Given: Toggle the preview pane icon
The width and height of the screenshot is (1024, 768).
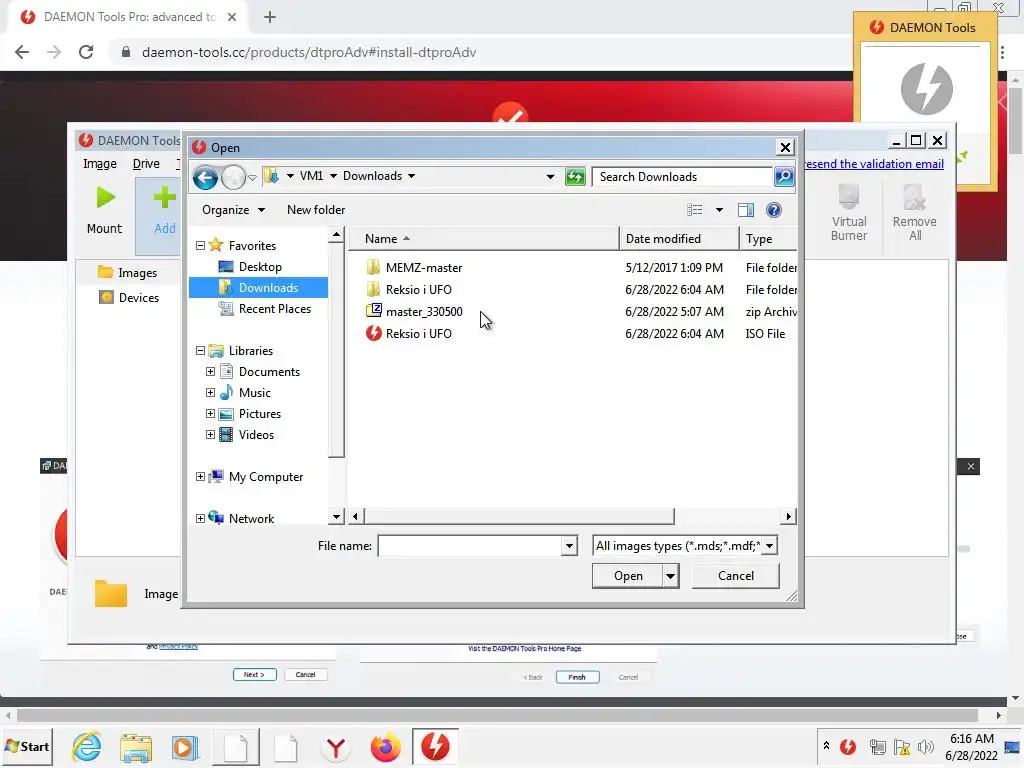Looking at the screenshot, I should [x=746, y=210].
